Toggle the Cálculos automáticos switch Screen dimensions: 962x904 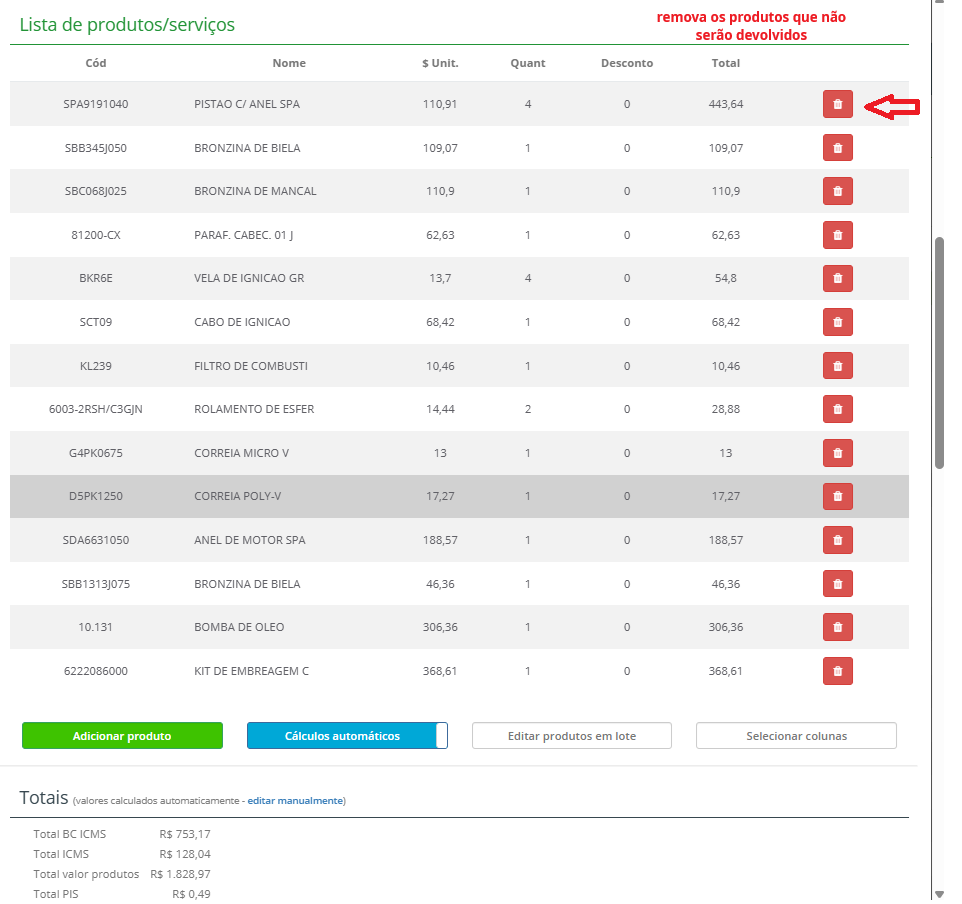[347, 735]
